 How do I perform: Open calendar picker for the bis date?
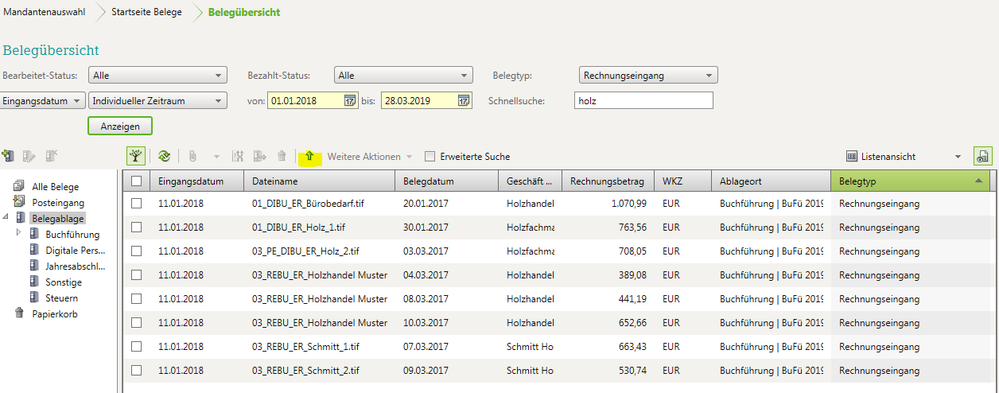coord(464,101)
